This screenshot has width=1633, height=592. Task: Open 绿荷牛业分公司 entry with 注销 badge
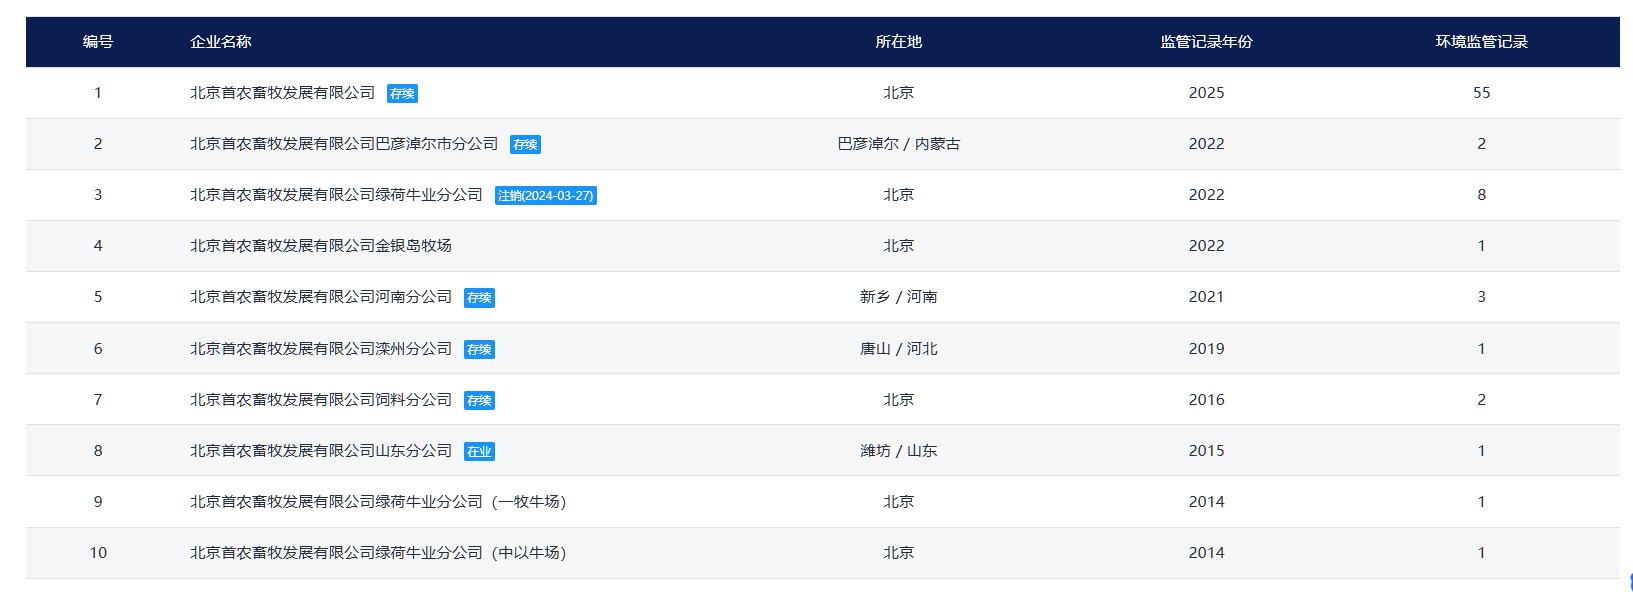(x=336, y=195)
